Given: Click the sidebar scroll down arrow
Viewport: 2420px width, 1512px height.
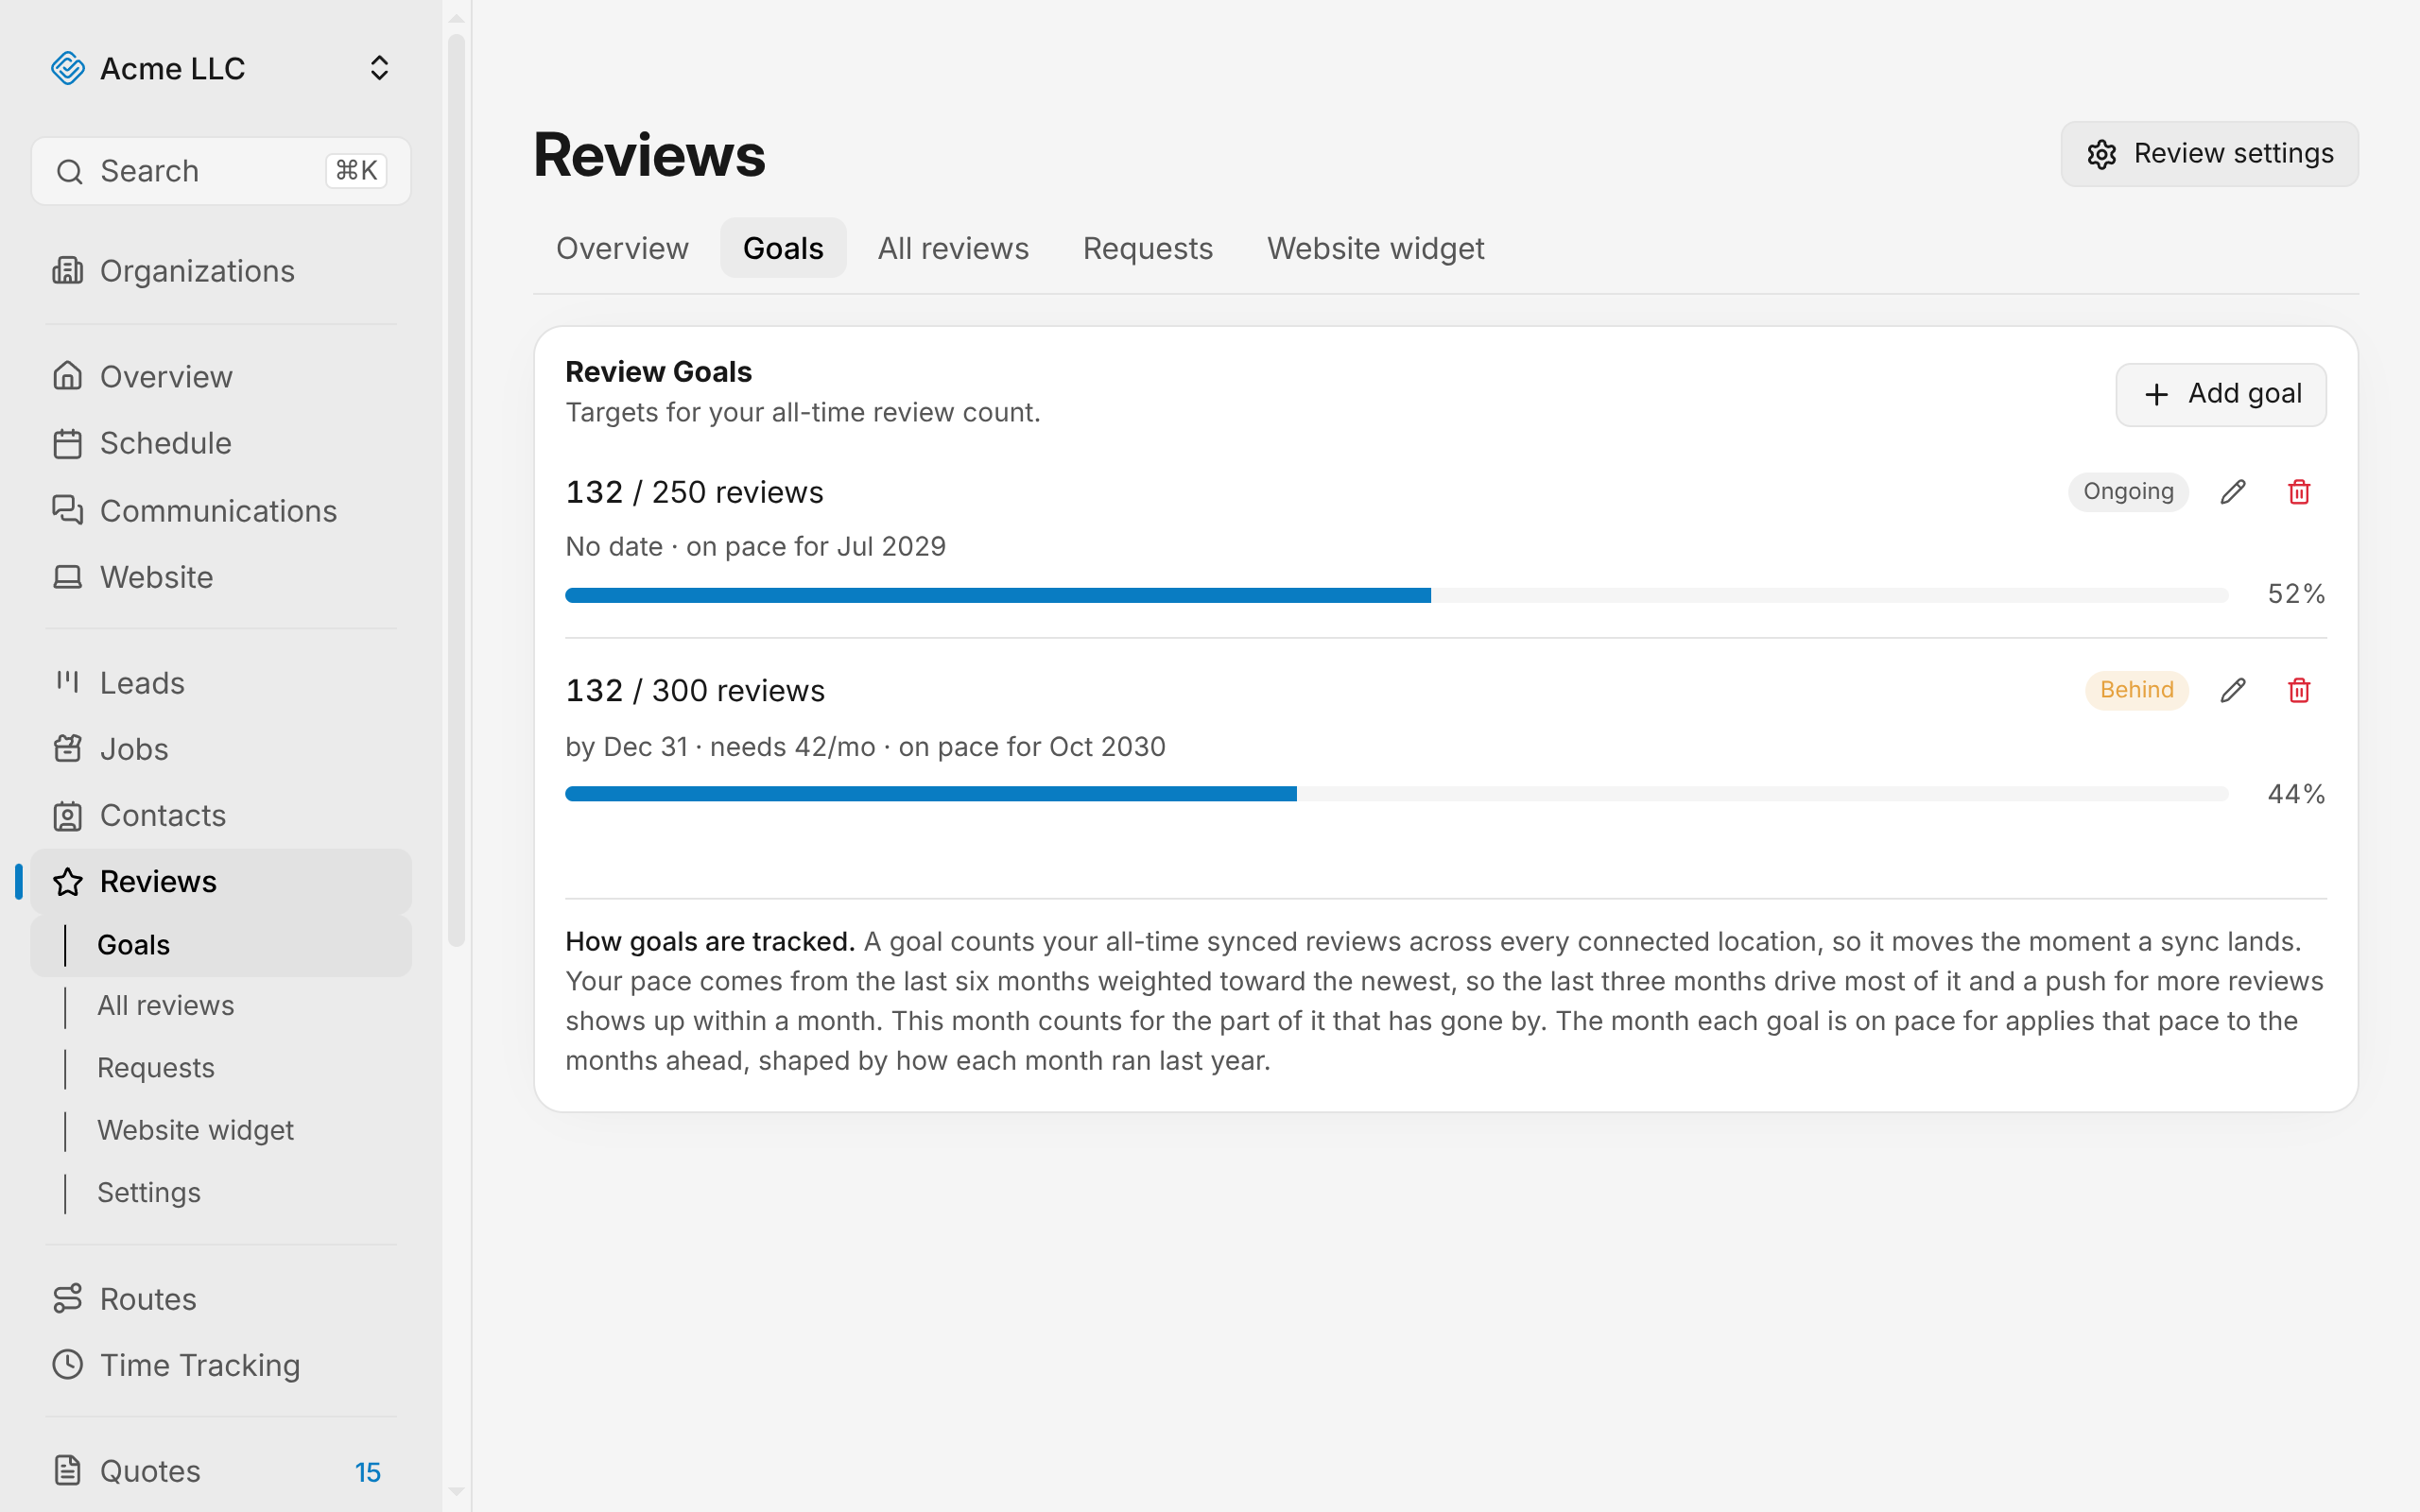Looking at the screenshot, I should point(456,1491).
